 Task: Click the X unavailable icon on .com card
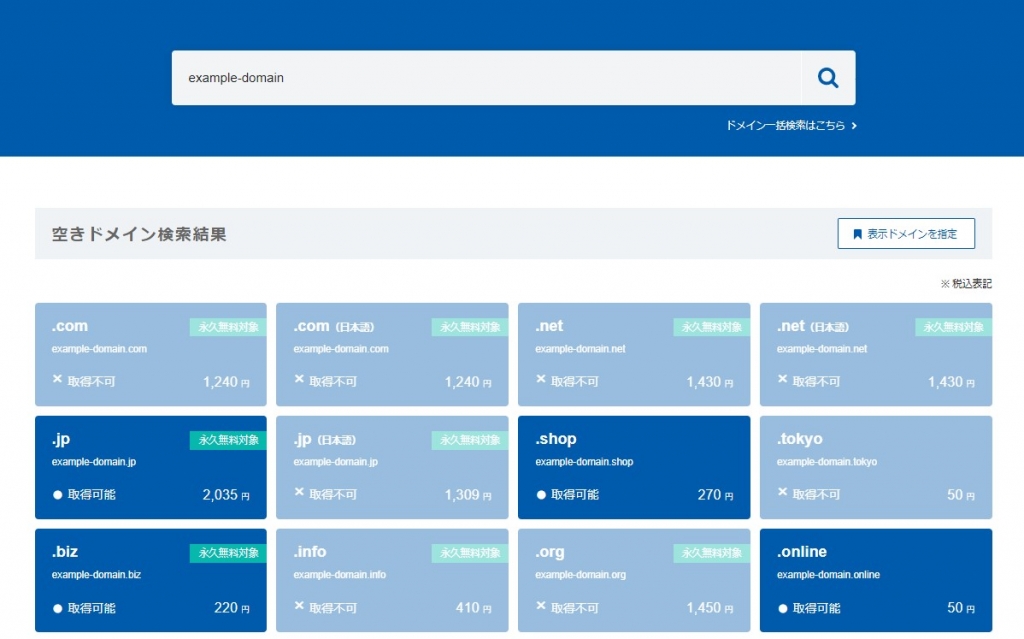[x=58, y=380]
